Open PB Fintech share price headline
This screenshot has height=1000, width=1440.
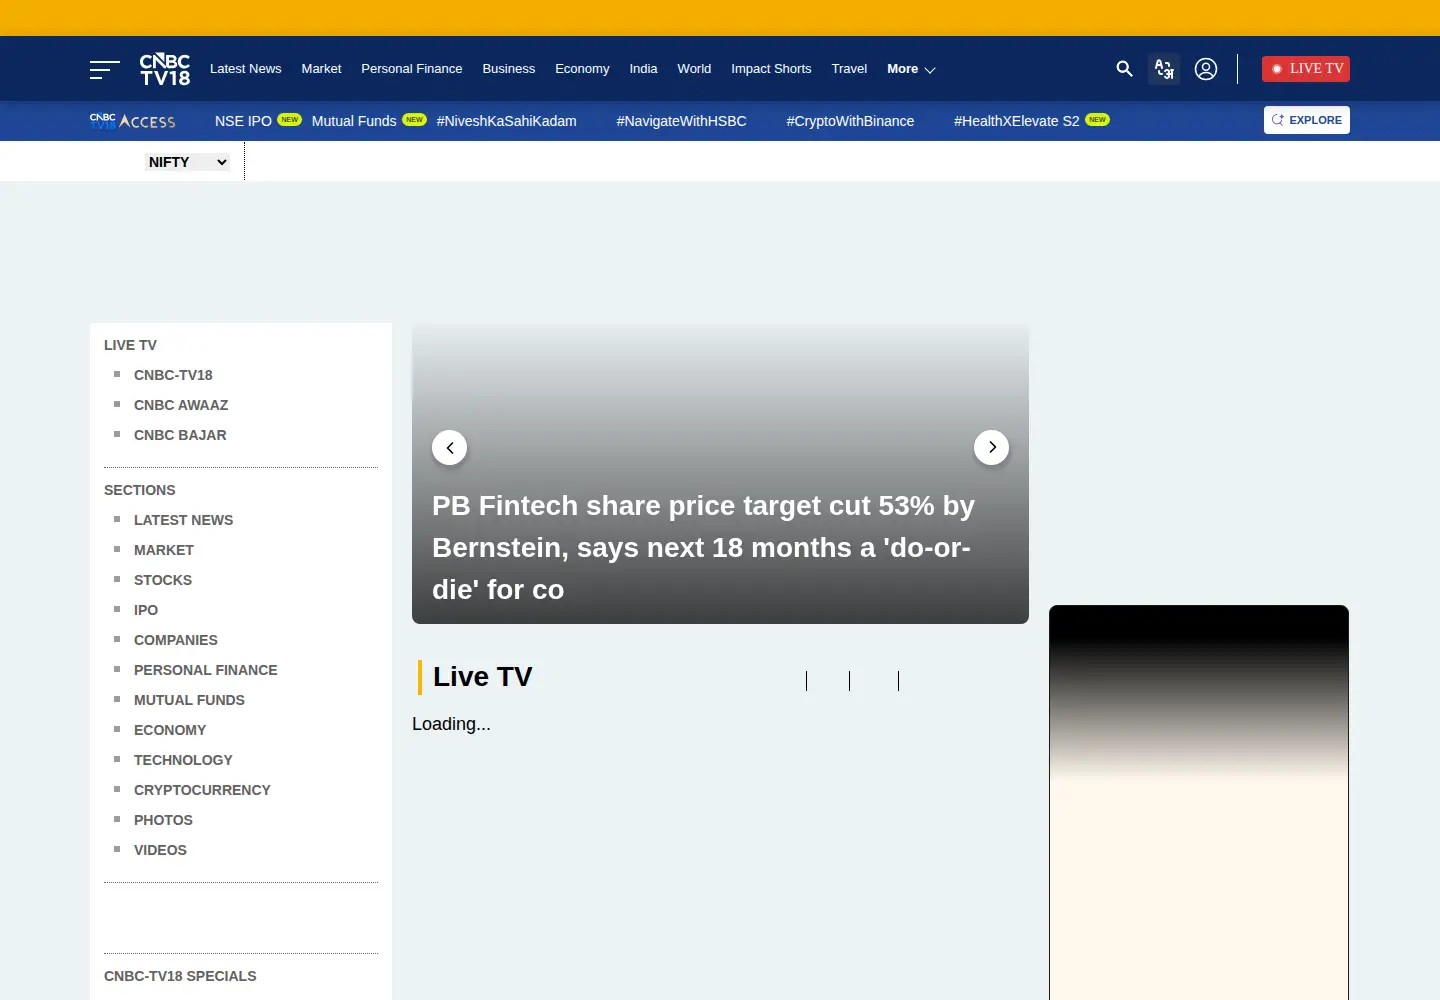point(703,547)
